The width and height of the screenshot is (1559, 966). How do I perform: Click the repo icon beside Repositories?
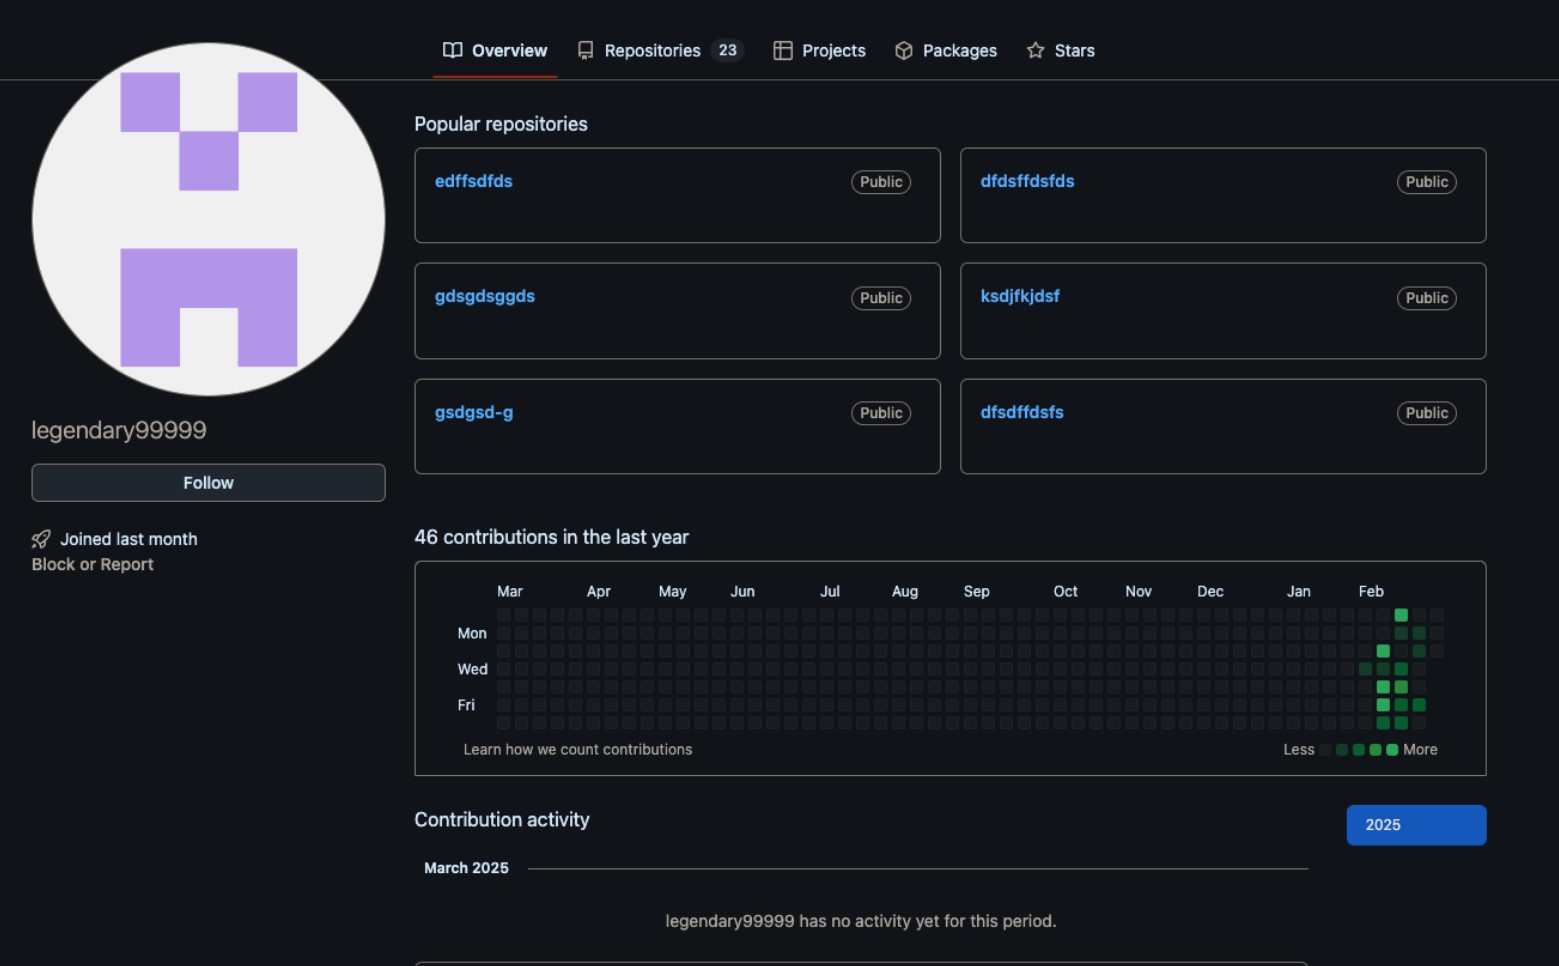(x=586, y=50)
